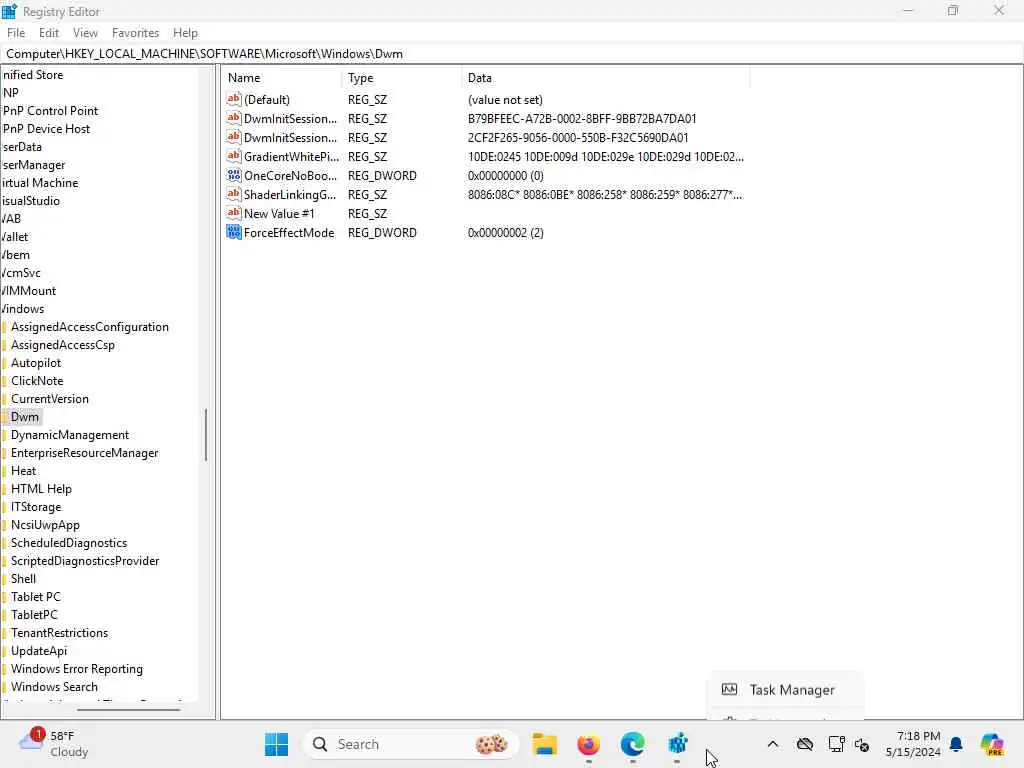Screen dimensions: 1024x768
Task: Click the crossed-out cloud sync tray icon
Action: point(805,744)
